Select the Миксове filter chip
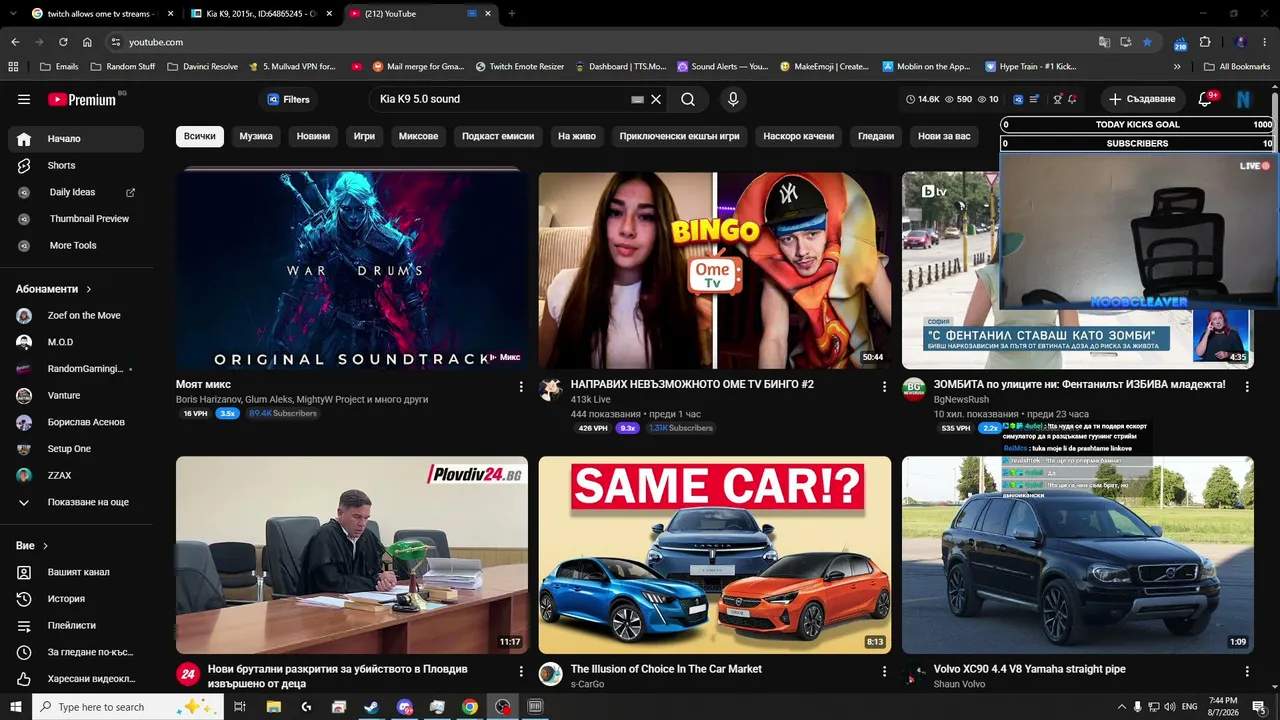 [x=419, y=136]
